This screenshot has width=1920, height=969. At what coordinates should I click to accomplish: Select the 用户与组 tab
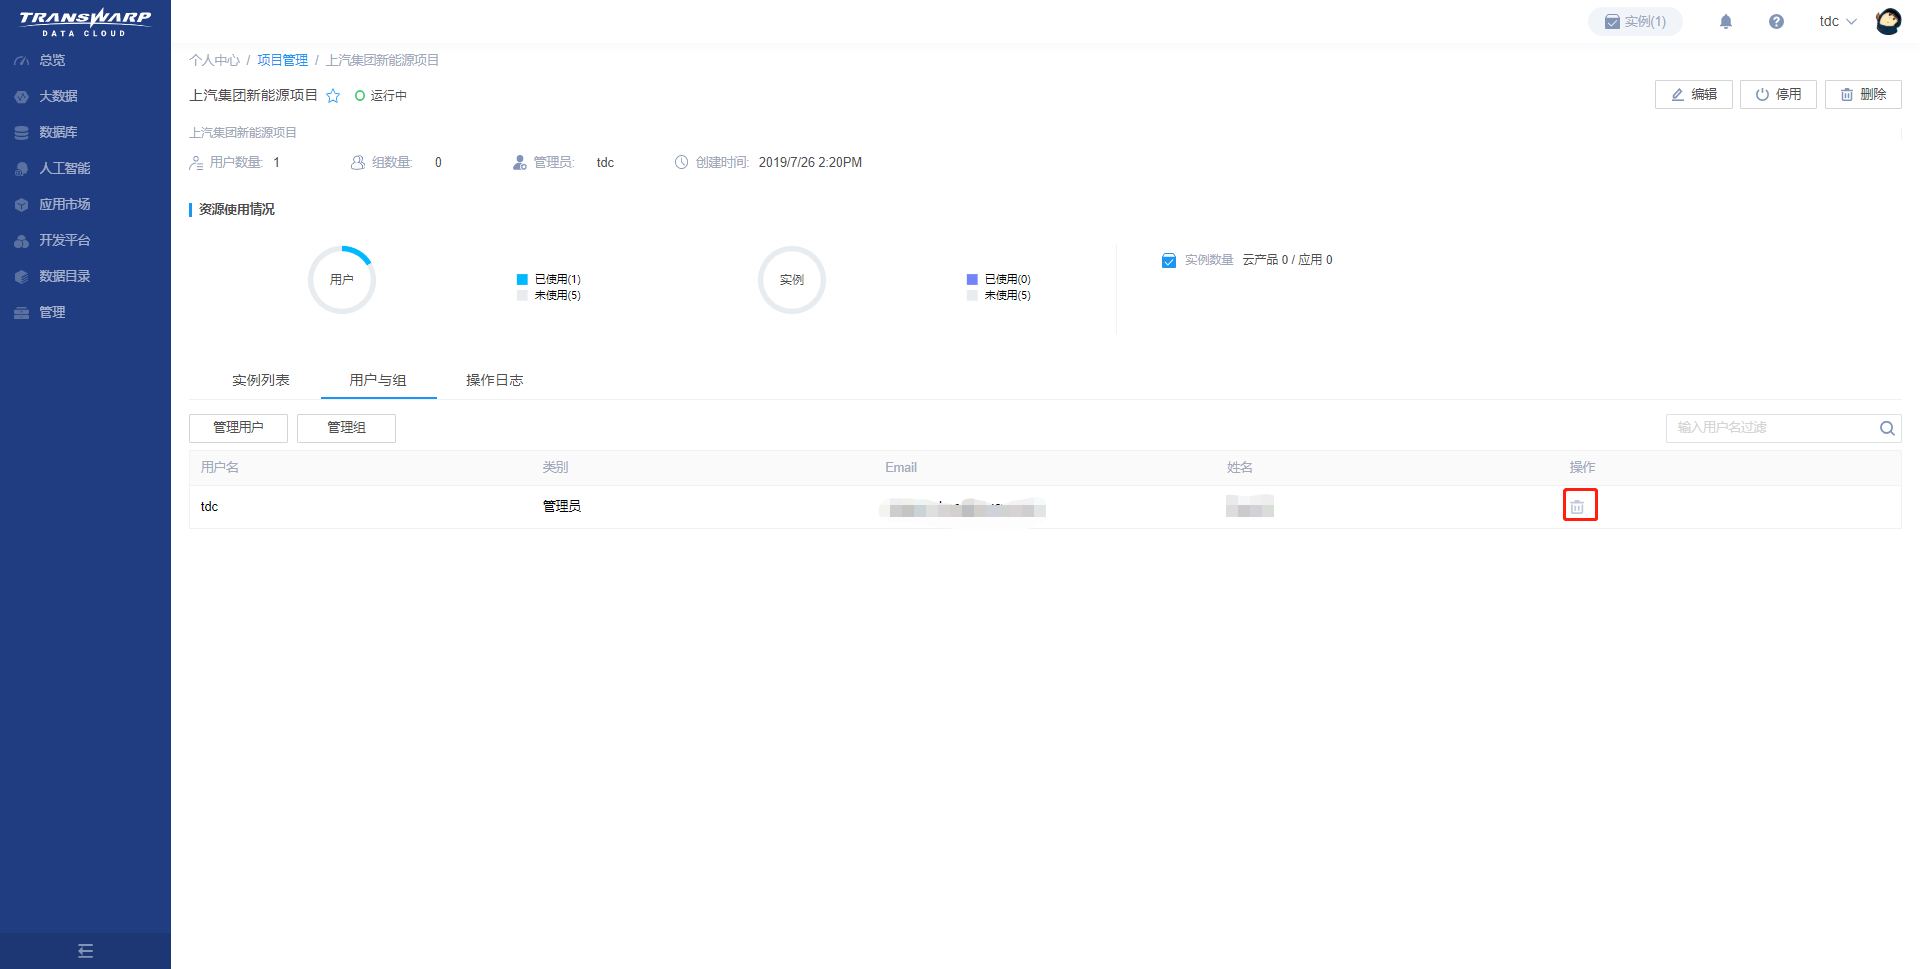click(x=378, y=380)
